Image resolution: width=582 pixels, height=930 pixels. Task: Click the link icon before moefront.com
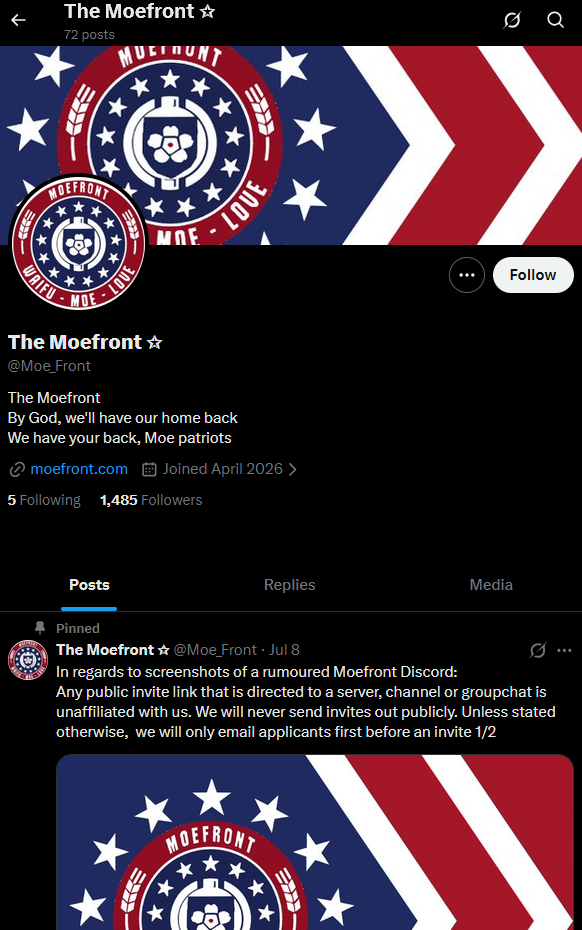(x=17, y=469)
